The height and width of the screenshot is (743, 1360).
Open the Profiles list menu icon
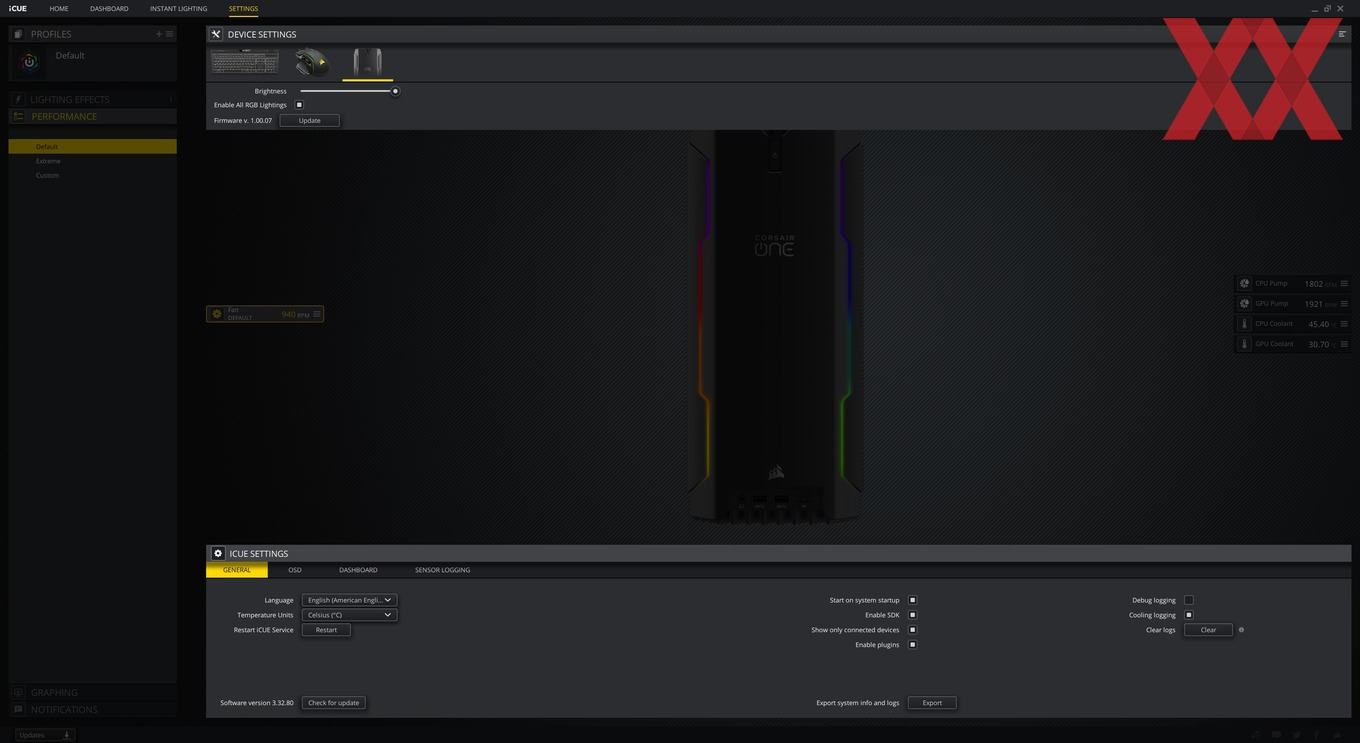pos(169,34)
